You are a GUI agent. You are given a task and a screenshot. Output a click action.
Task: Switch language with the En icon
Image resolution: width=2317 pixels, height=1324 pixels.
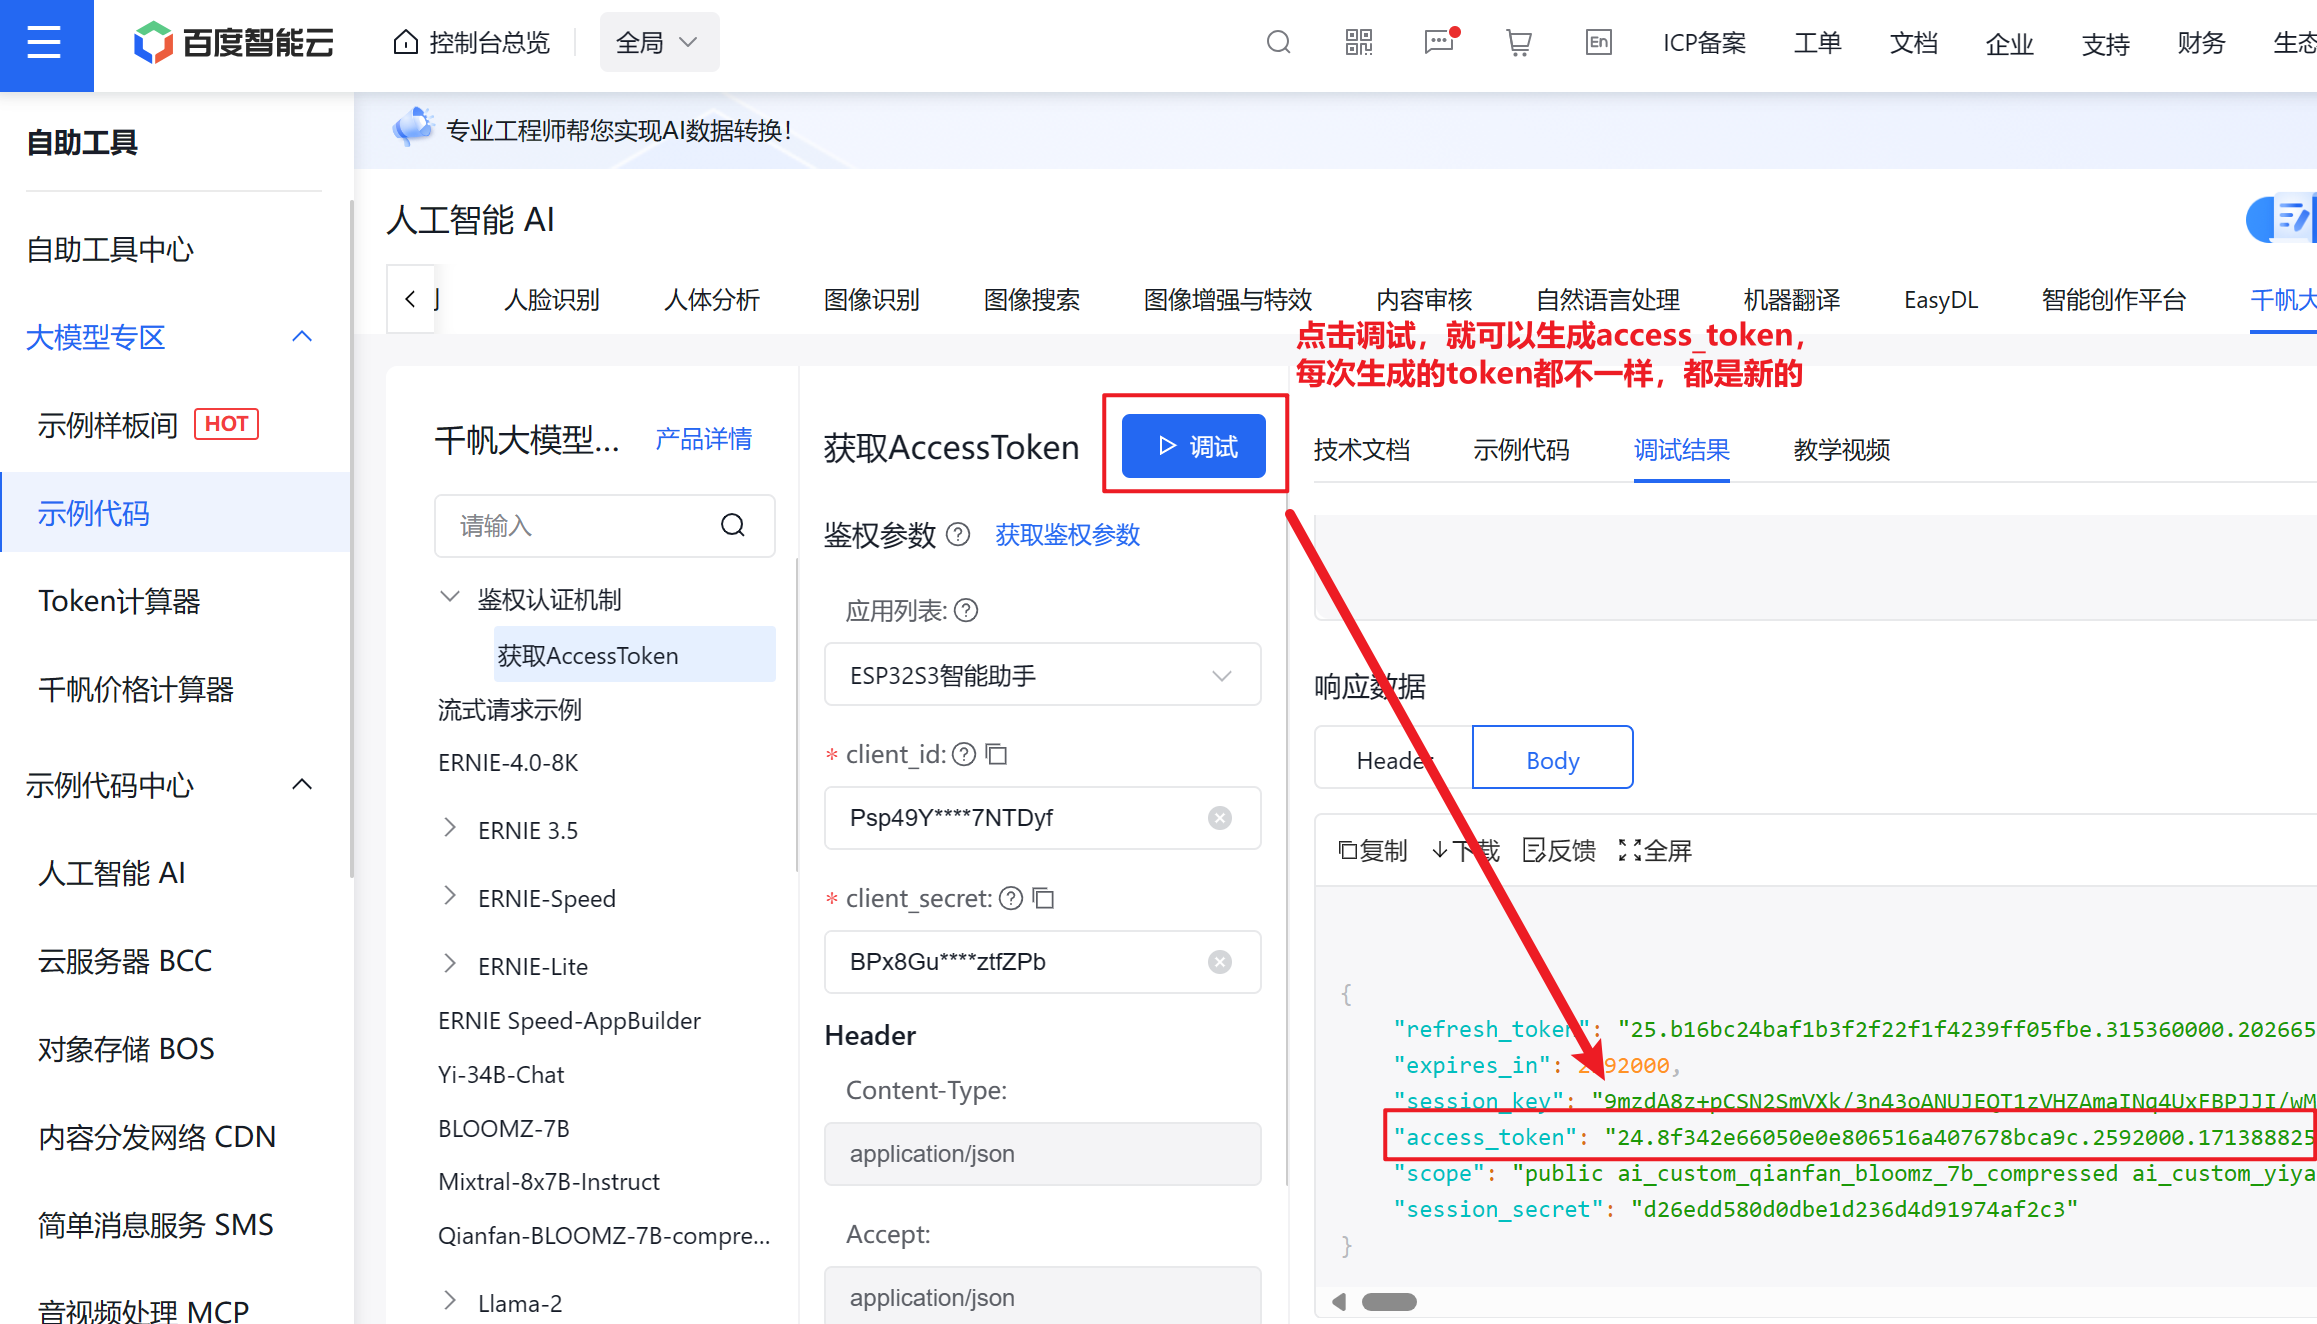[1598, 43]
